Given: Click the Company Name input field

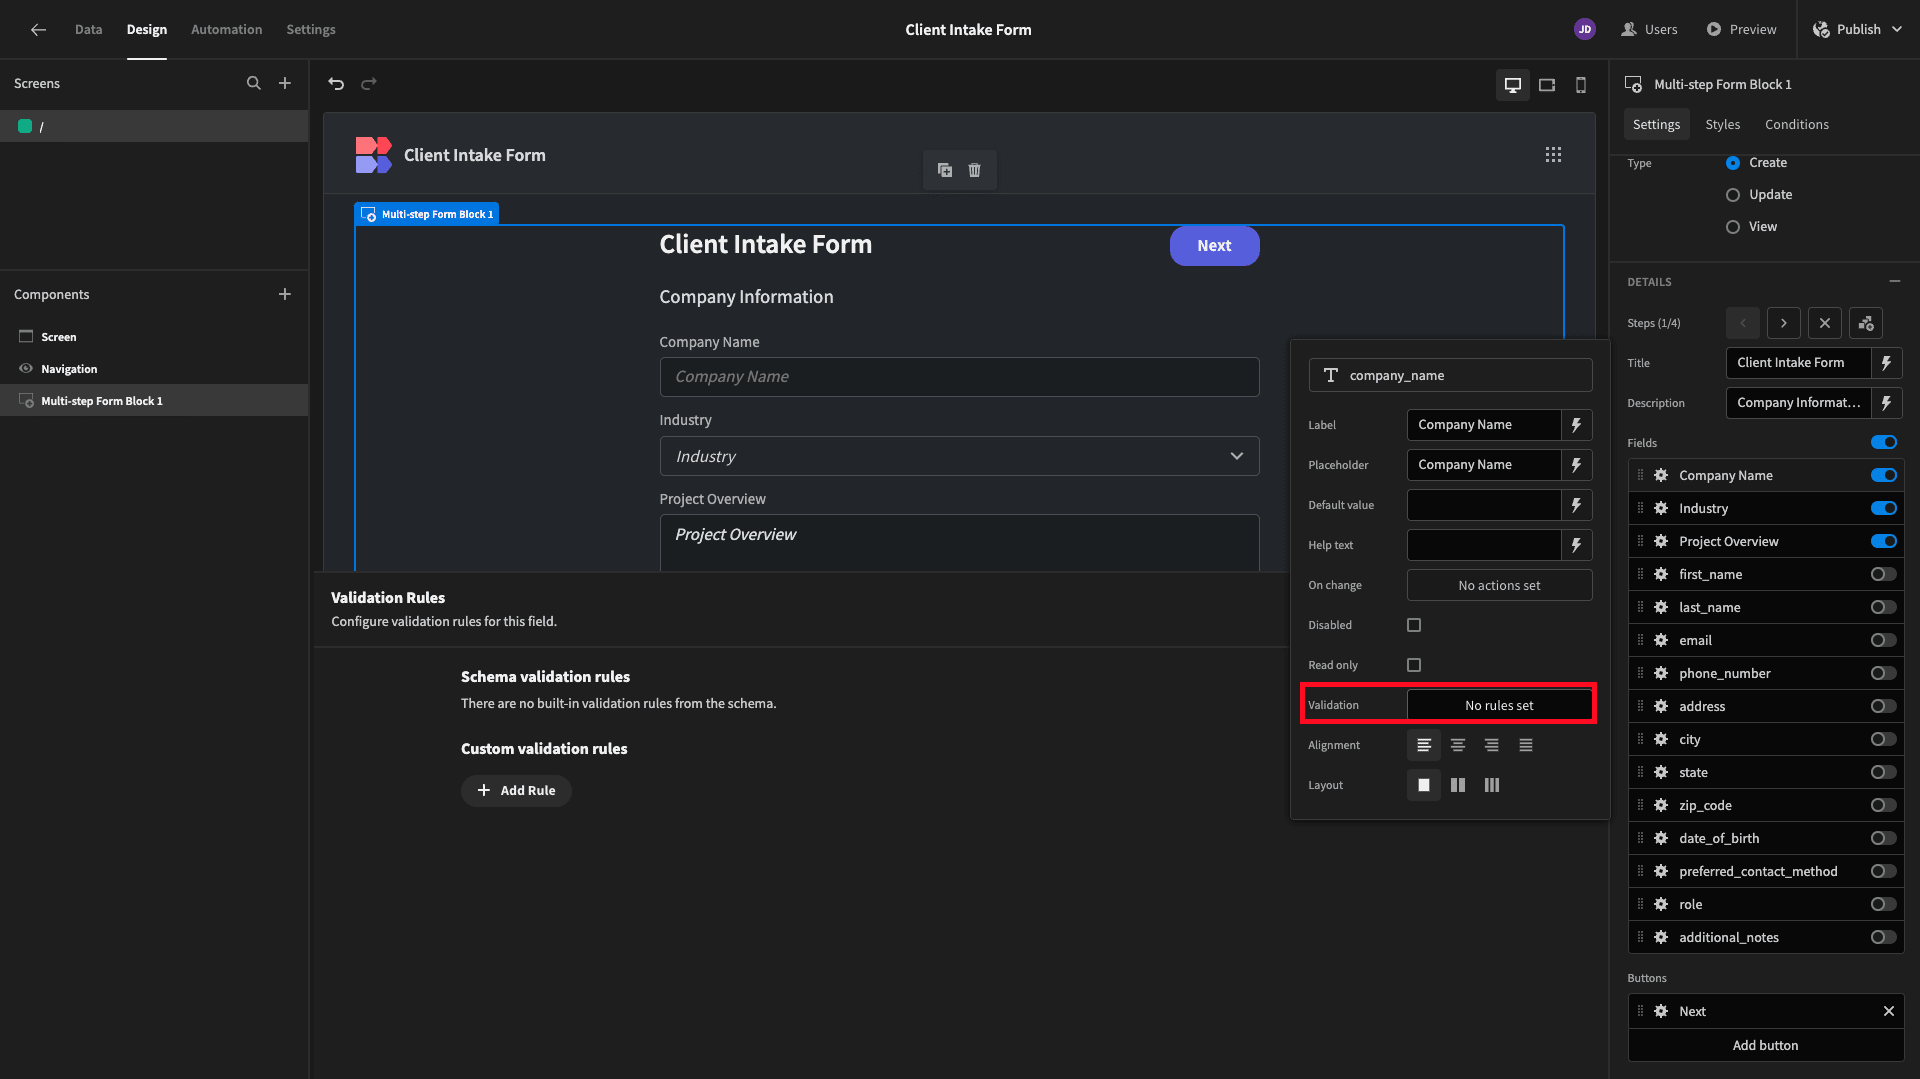Looking at the screenshot, I should pyautogui.click(x=959, y=377).
